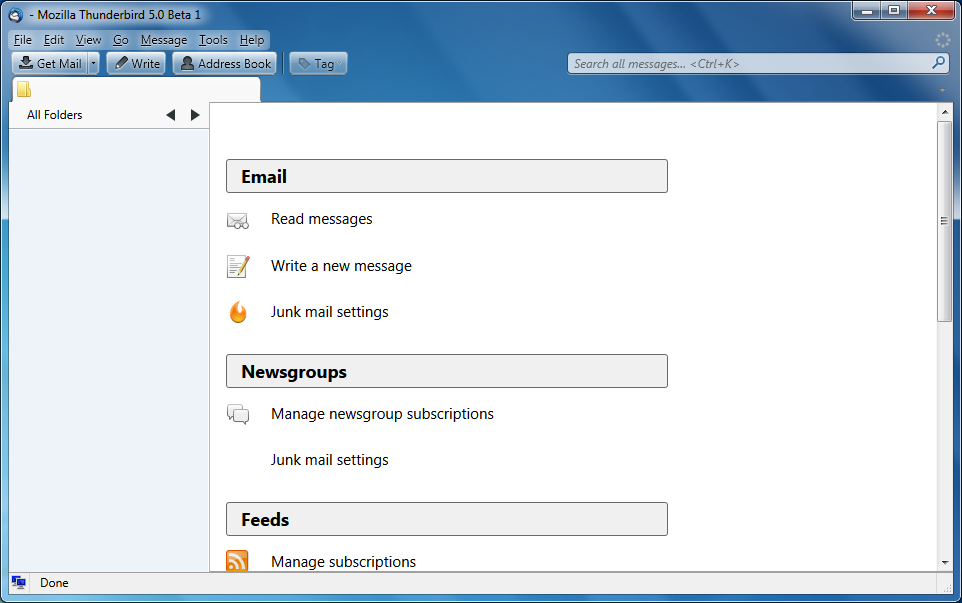This screenshot has height=603, width=962.
Task: Open the Address Book
Action: coord(225,63)
